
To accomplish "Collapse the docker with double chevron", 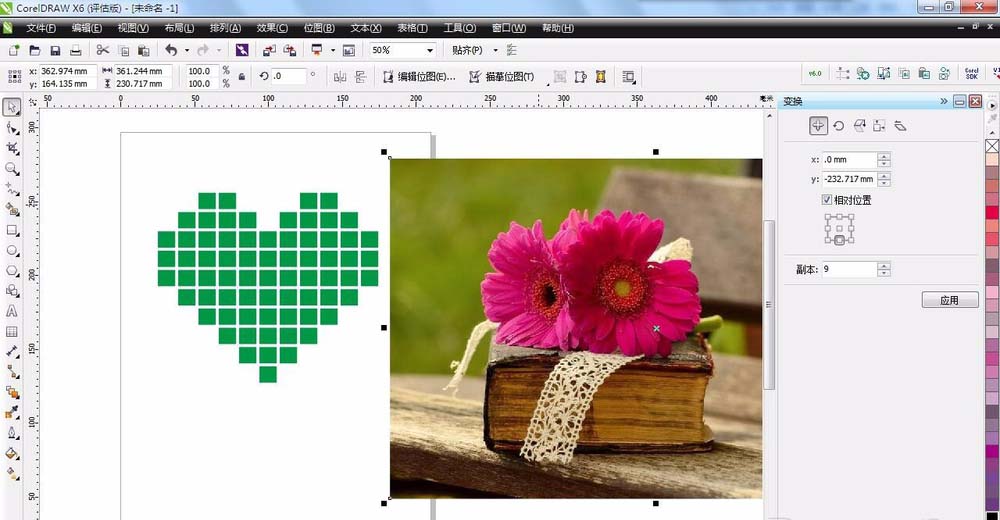I will click(x=944, y=101).
